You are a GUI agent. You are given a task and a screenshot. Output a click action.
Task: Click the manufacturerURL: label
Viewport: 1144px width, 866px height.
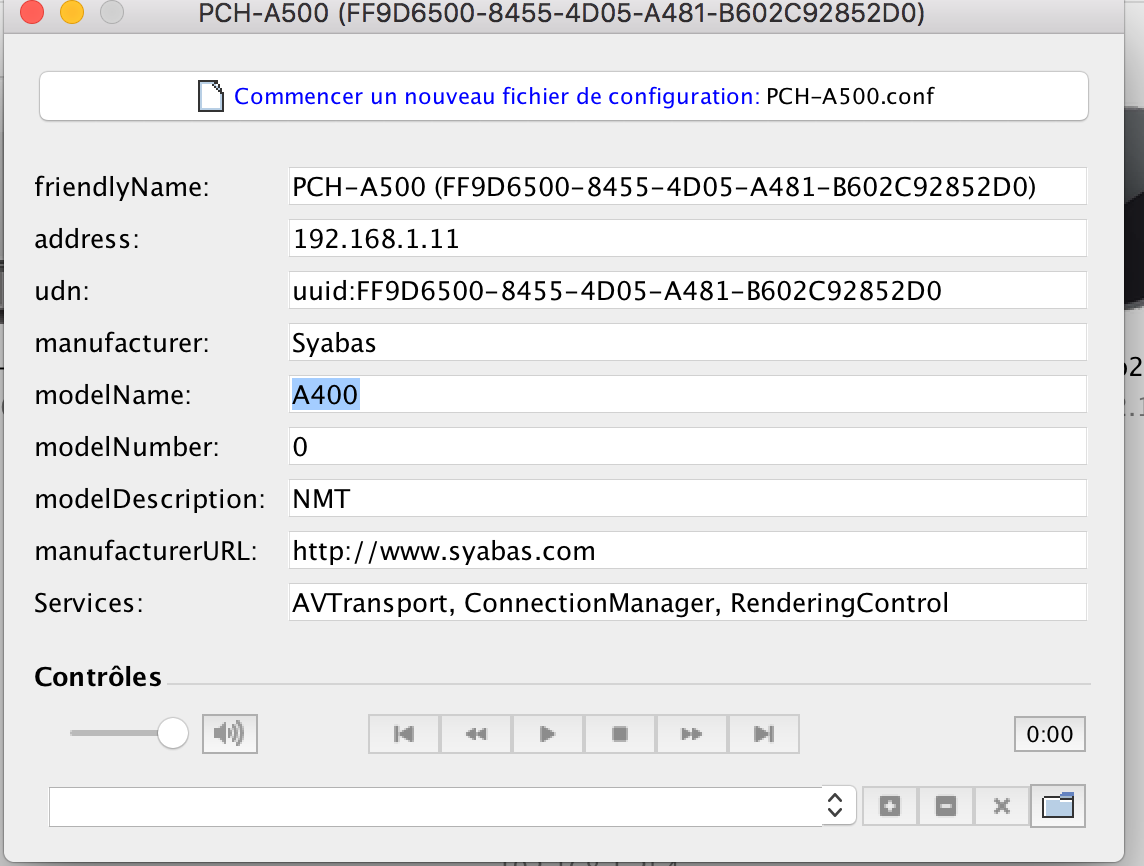click(146, 551)
